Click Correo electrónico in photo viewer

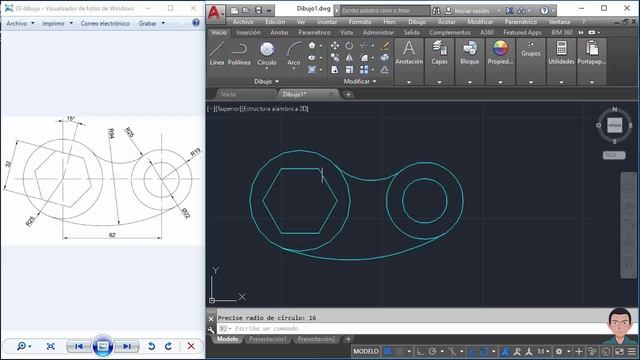click(x=105, y=23)
